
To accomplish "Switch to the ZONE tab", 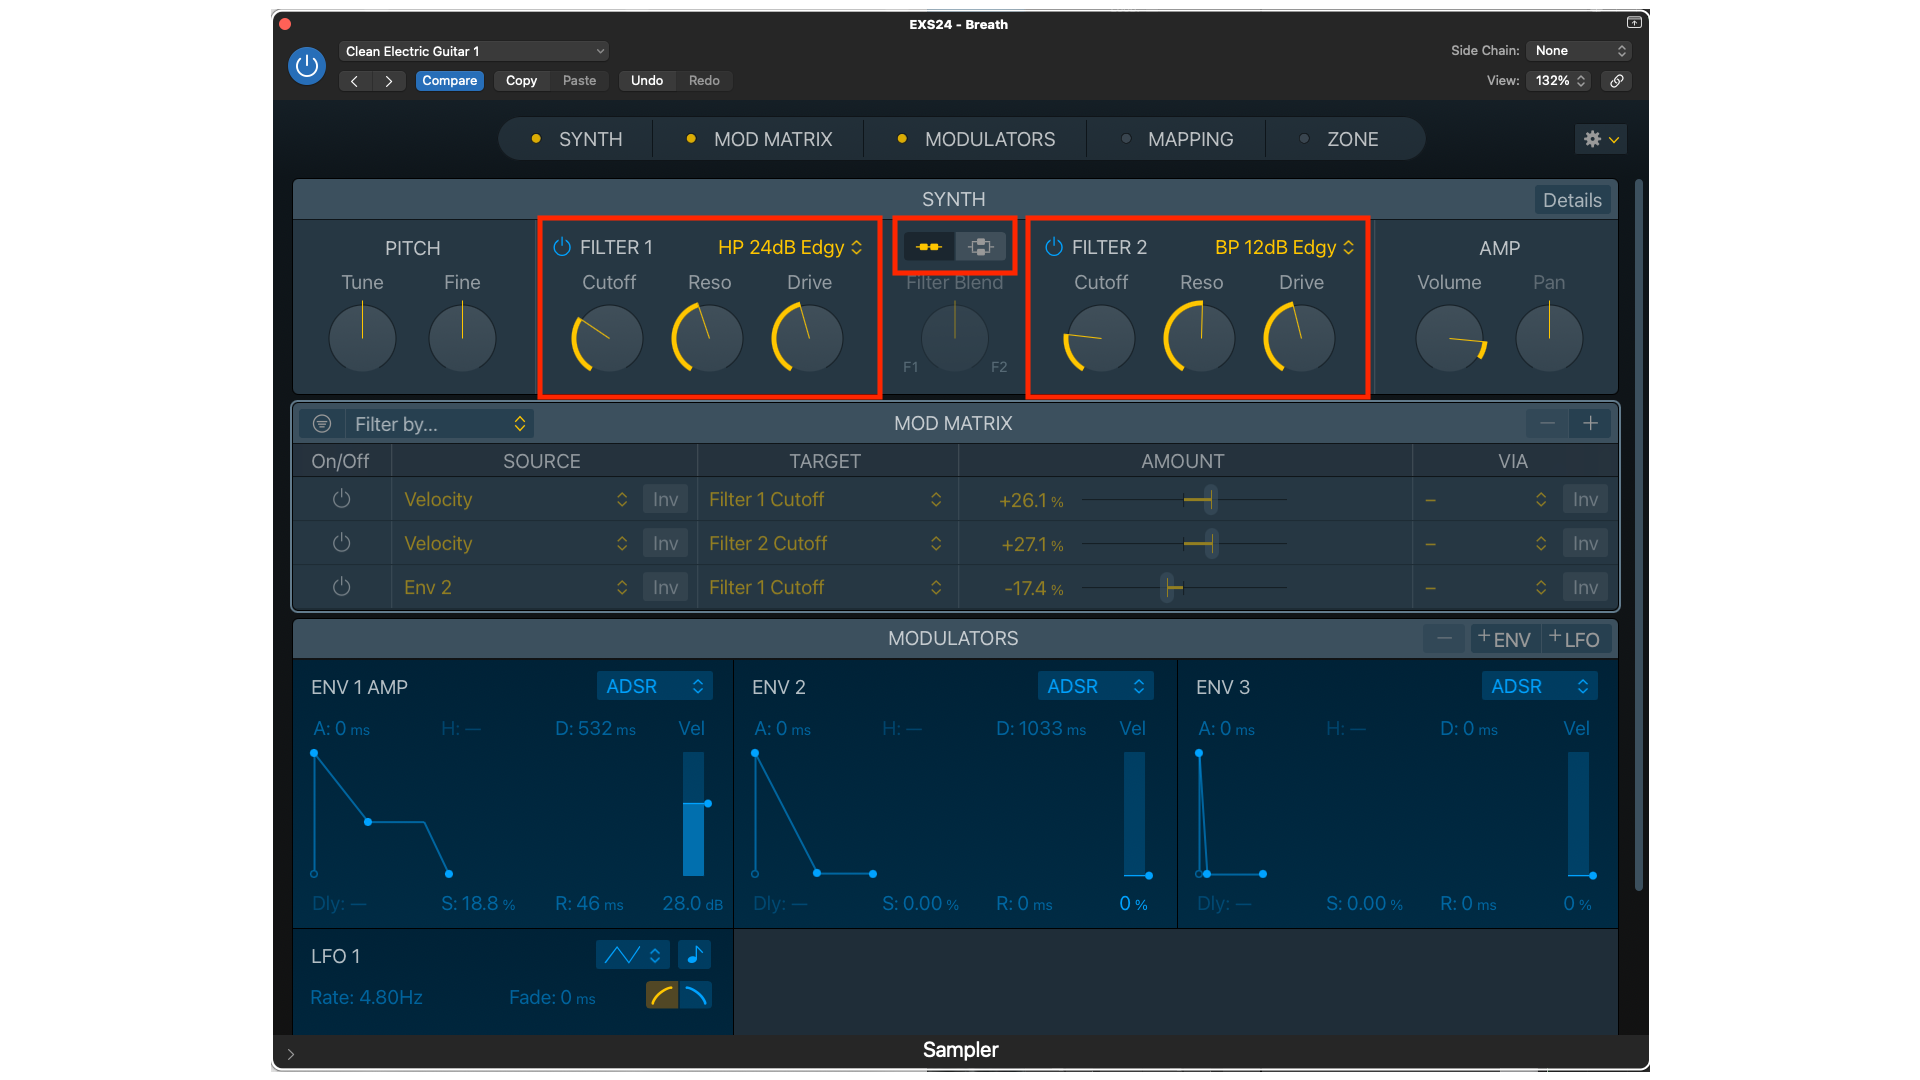I will [1351, 140].
